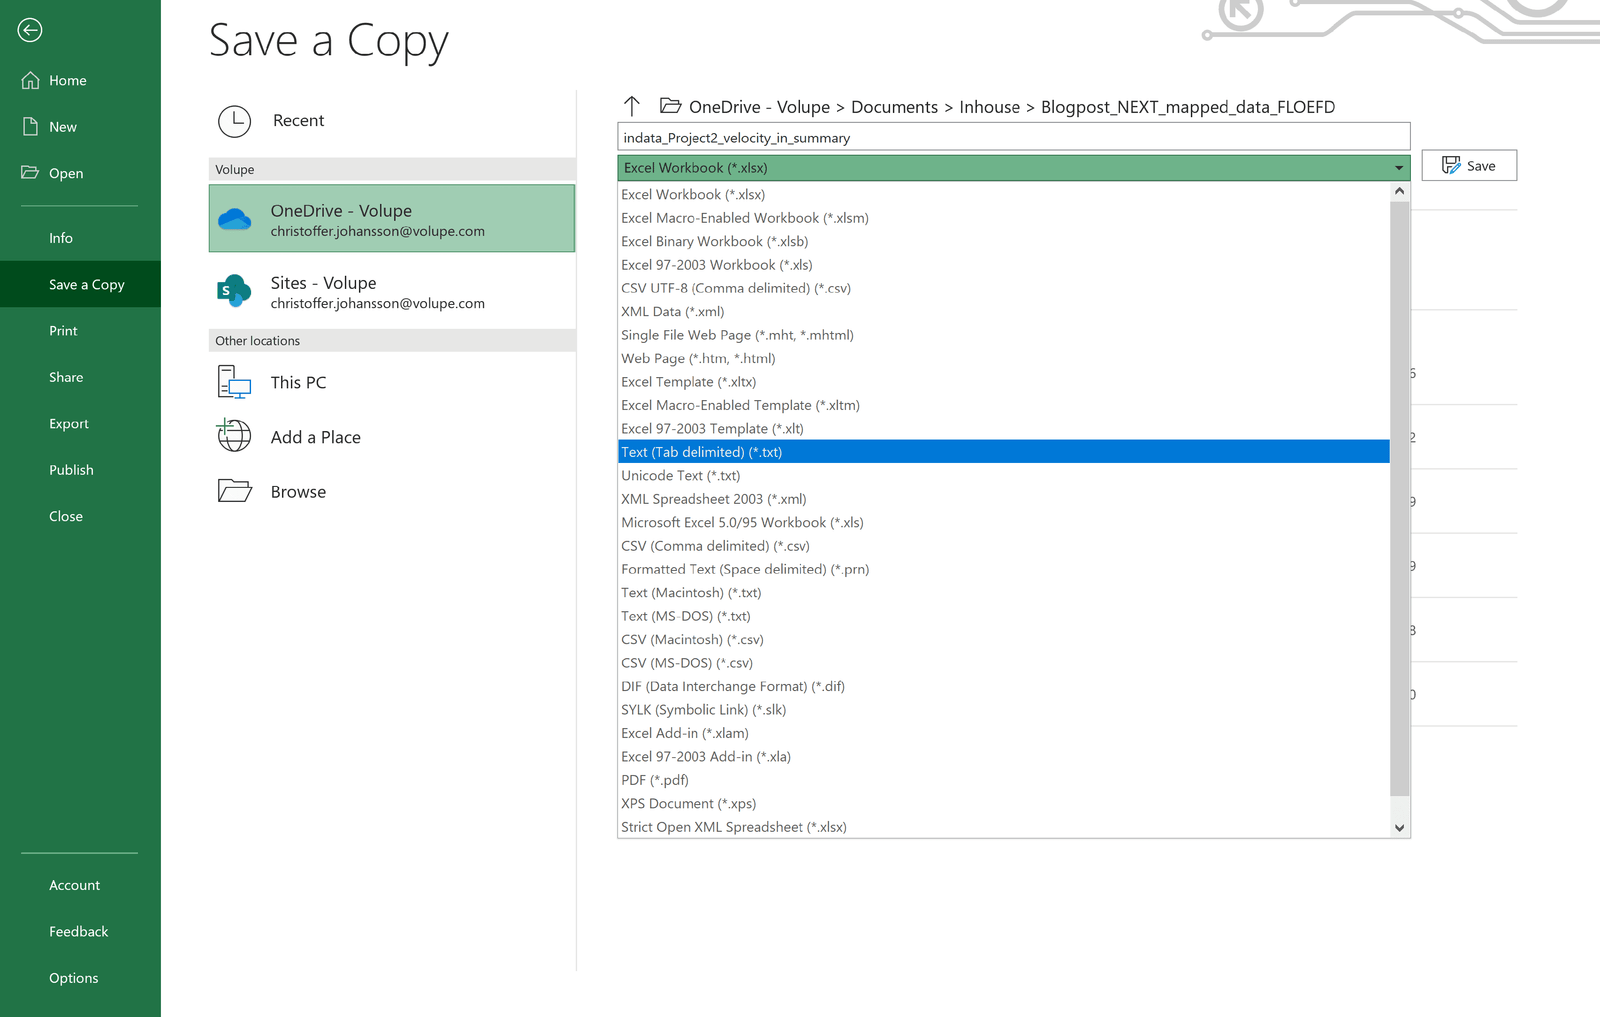Click the file name input field
The height and width of the screenshot is (1017, 1600).
coord(1014,137)
